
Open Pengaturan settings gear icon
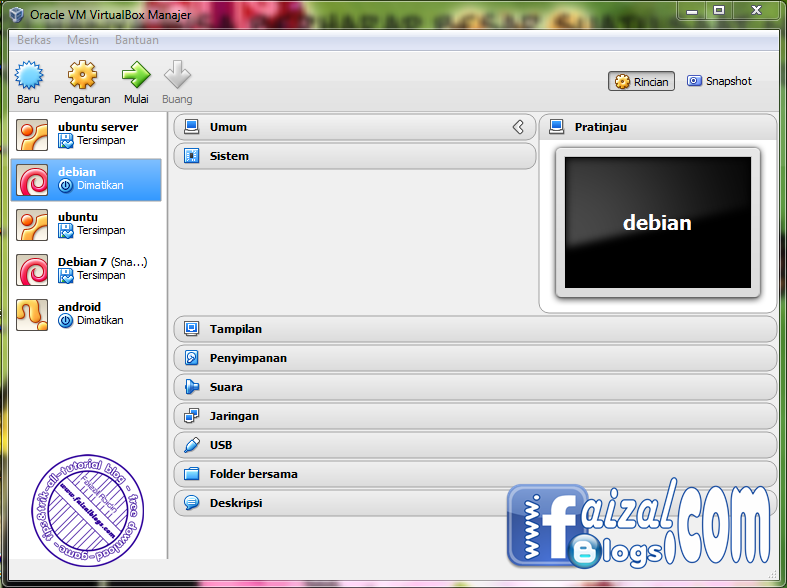(82, 75)
